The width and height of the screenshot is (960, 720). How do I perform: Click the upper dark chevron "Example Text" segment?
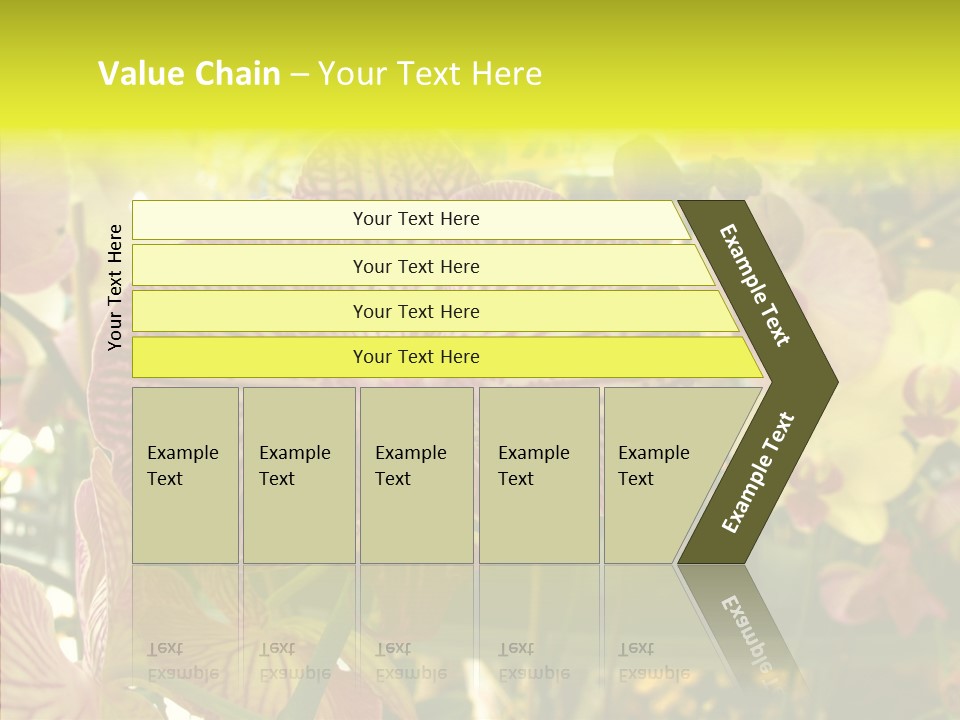757,287
